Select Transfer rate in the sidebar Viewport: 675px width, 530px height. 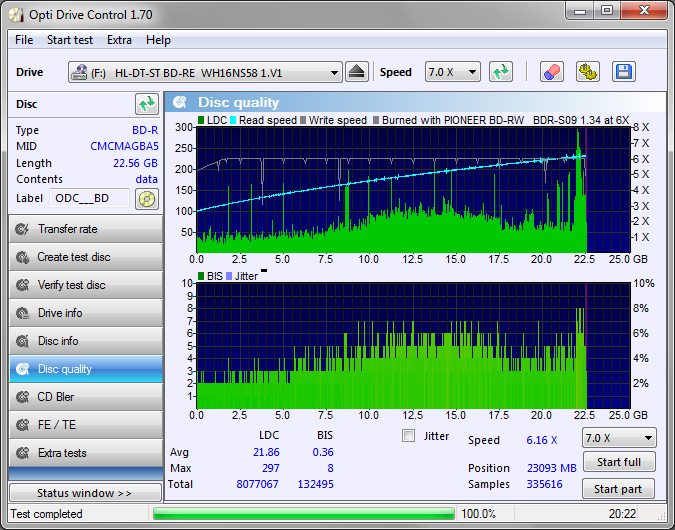[85, 229]
